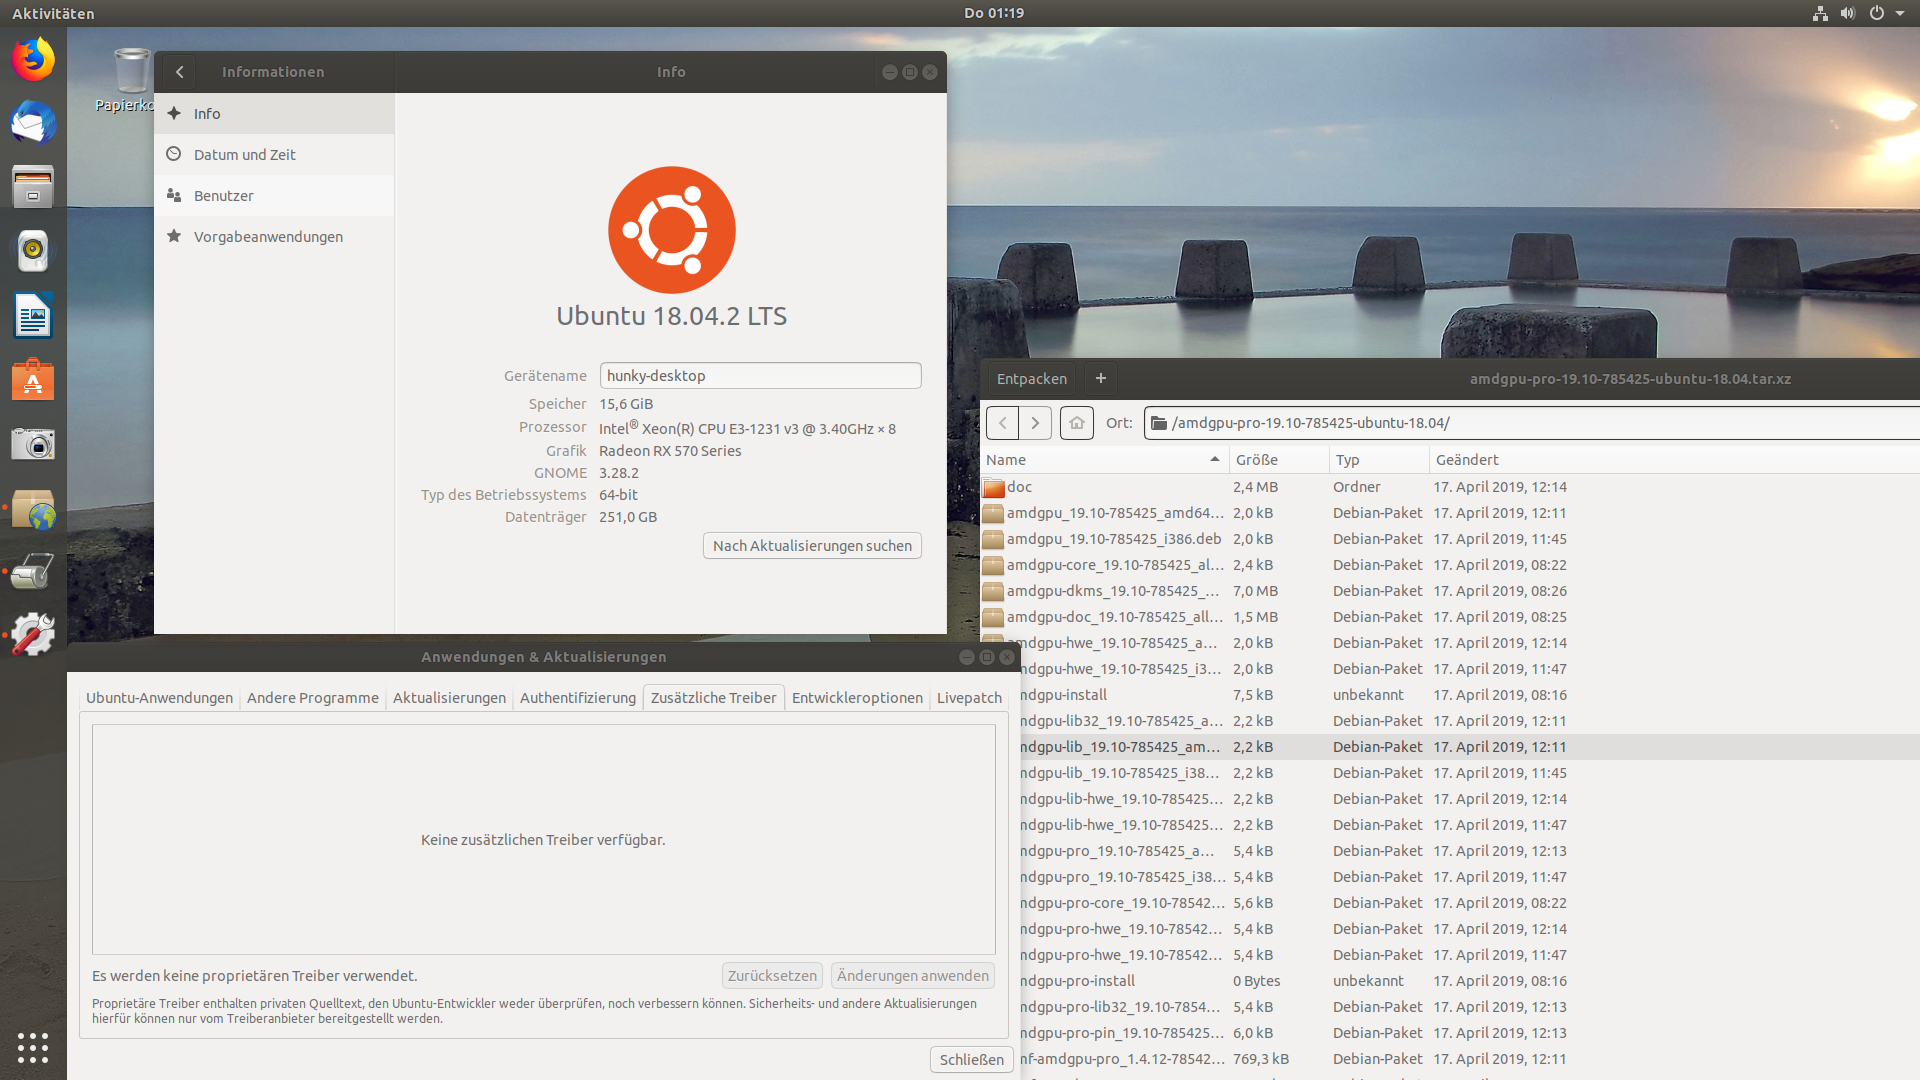Switch to Aktualisierungen tab
Image resolution: width=1920 pixels, height=1080 pixels.
(449, 698)
